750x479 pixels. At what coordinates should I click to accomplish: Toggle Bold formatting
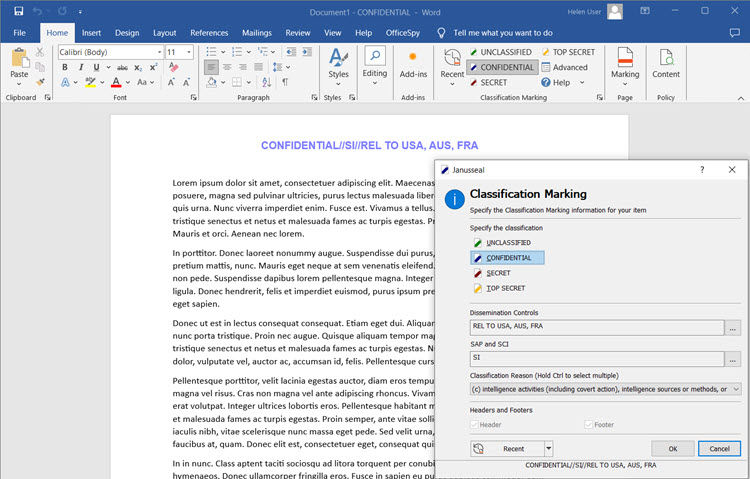click(x=65, y=67)
